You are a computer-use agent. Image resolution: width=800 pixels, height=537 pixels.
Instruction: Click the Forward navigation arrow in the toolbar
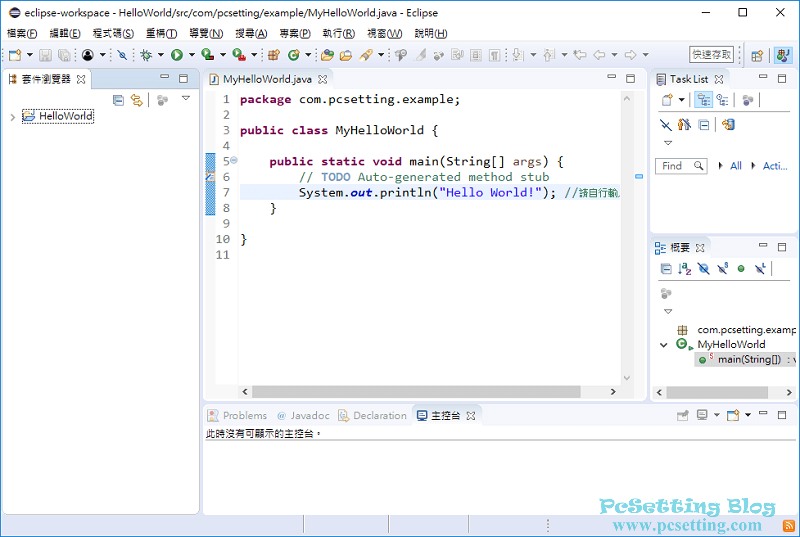click(631, 55)
